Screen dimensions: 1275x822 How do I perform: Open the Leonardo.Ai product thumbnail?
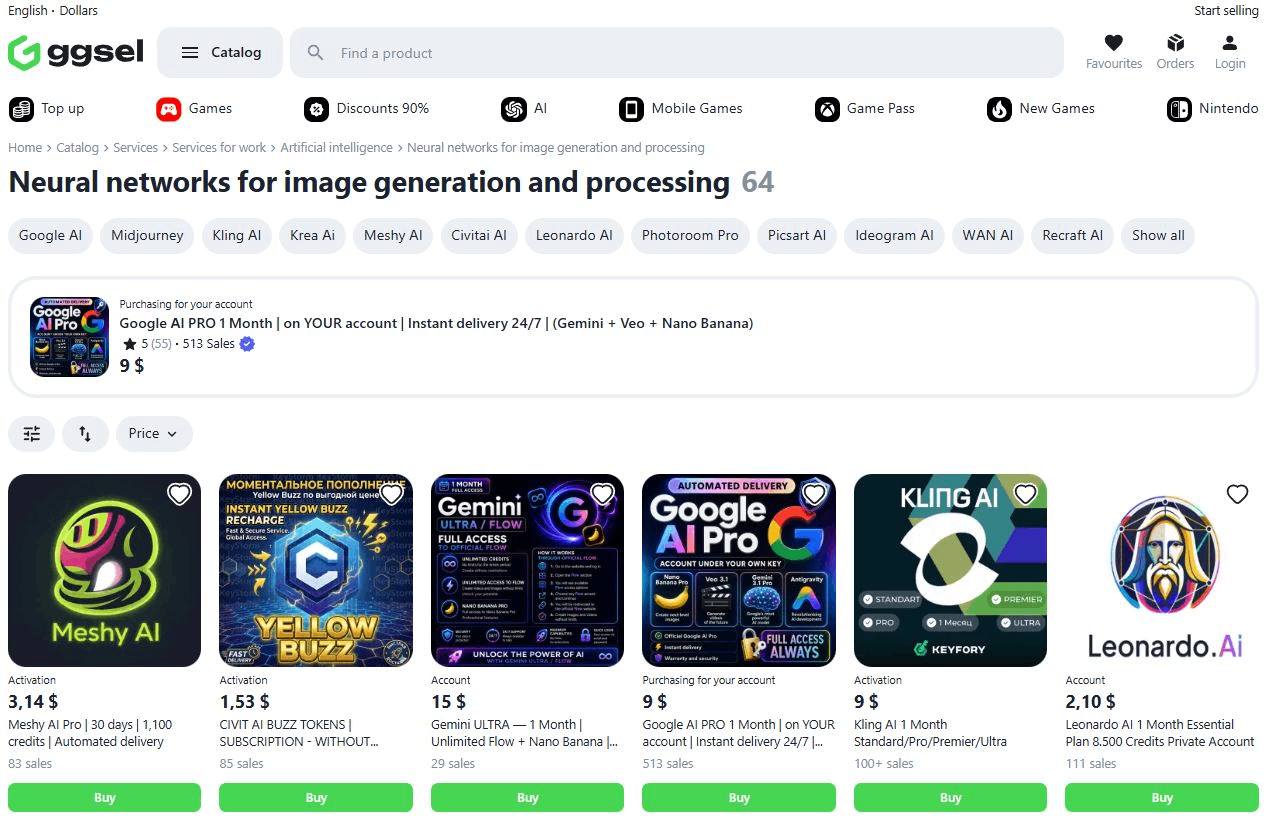[x=1162, y=570]
